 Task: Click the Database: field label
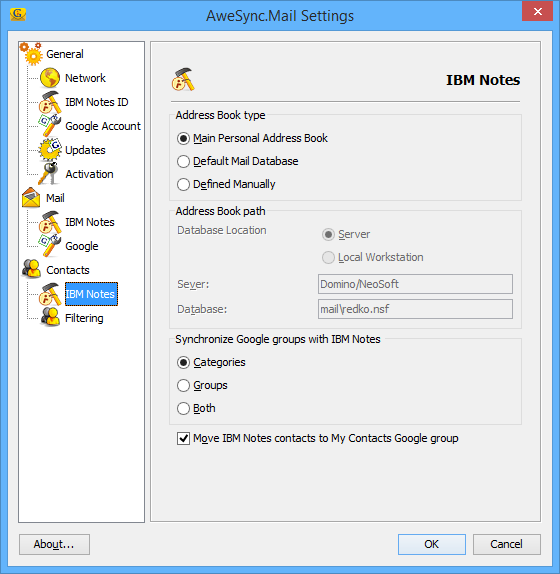click(202, 309)
